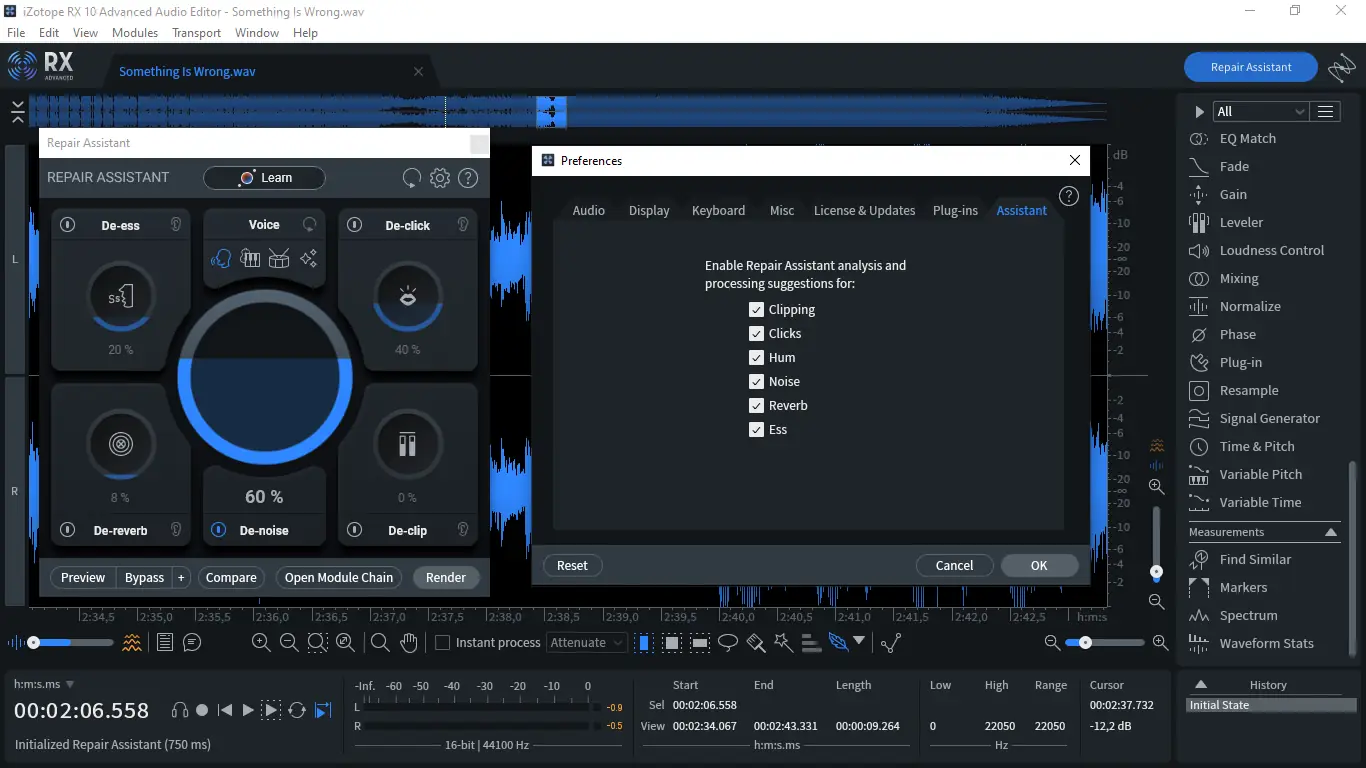1366x768 pixels.
Task: Select the lasso selection tool
Action: tap(728, 643)
